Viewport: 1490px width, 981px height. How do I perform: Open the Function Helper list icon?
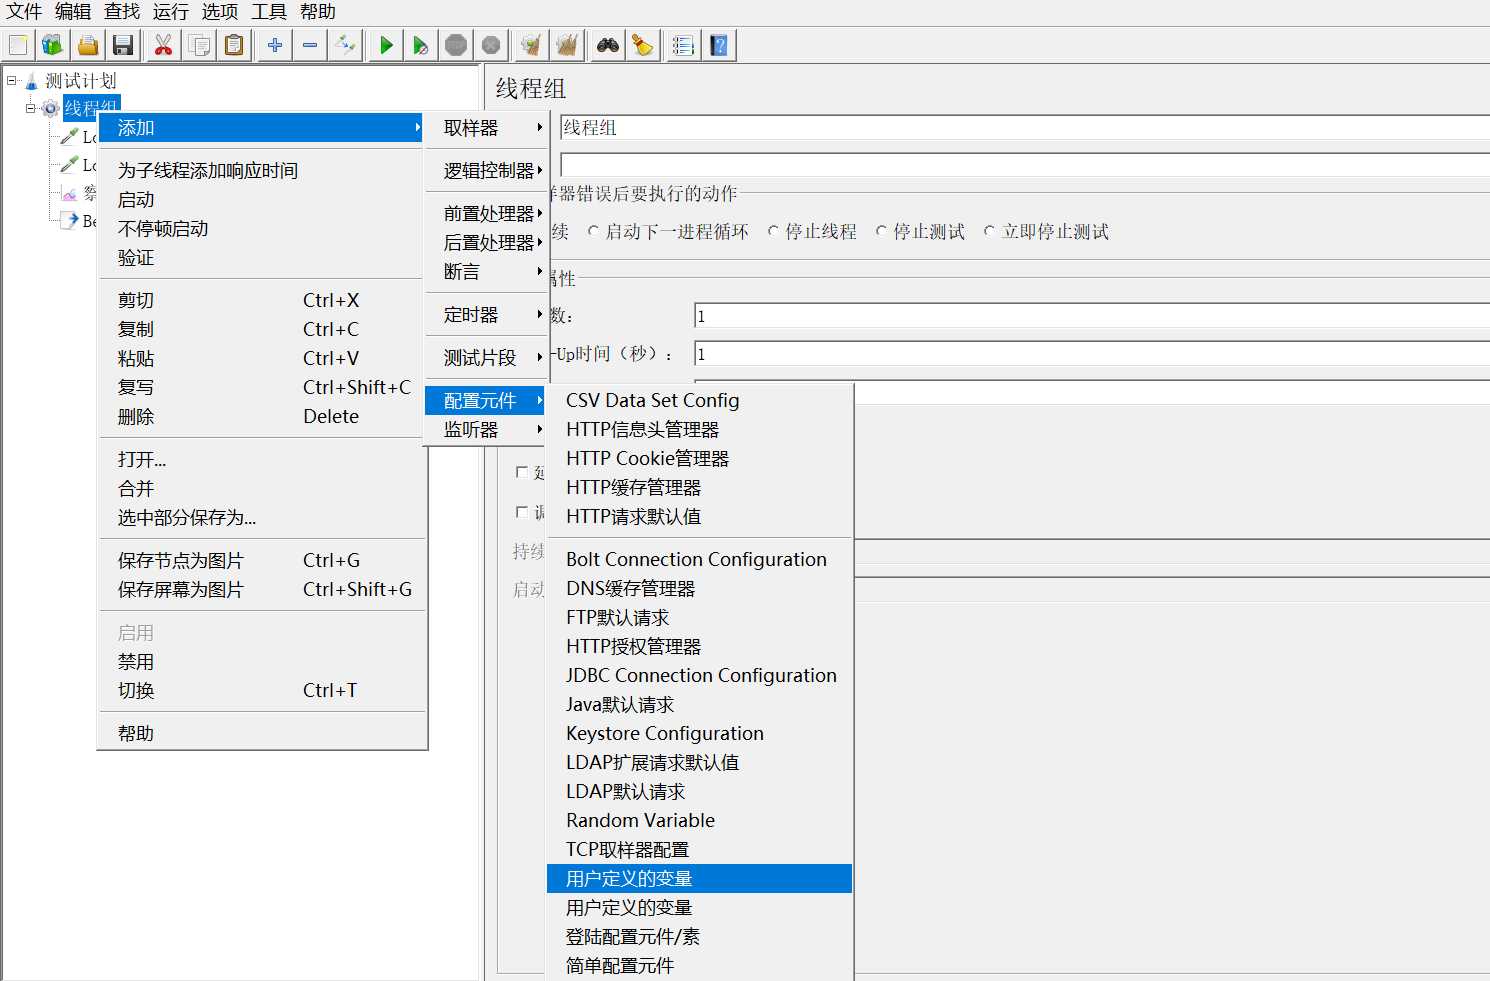[684, 45]
